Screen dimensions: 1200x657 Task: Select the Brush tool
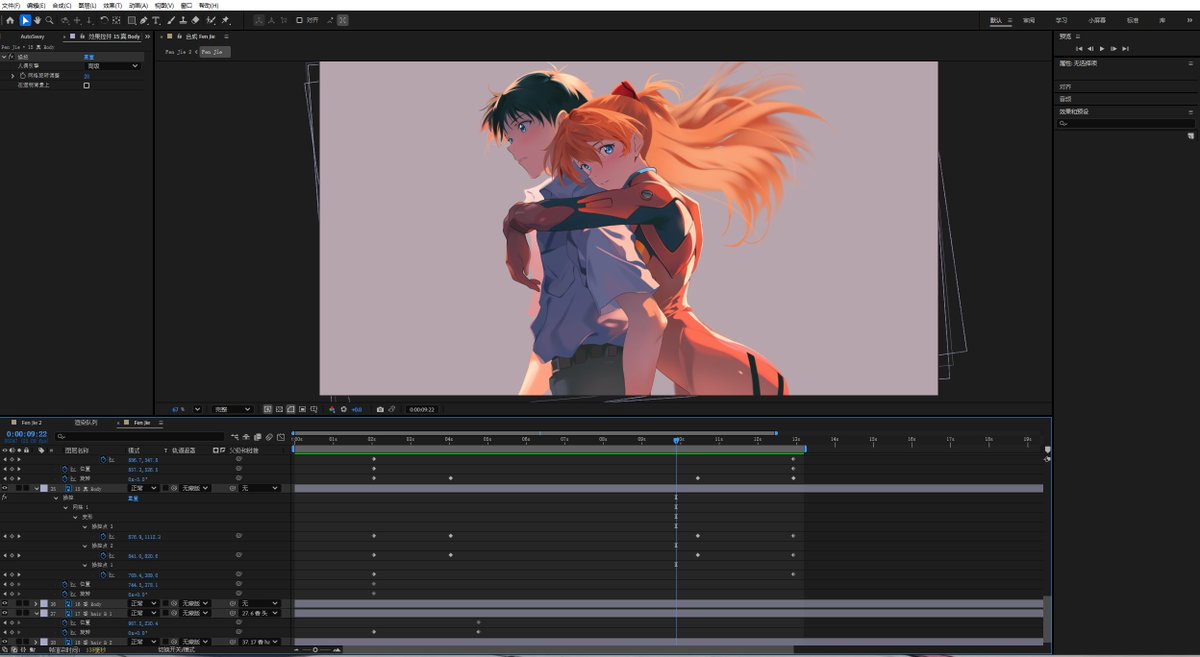(171, 20)
